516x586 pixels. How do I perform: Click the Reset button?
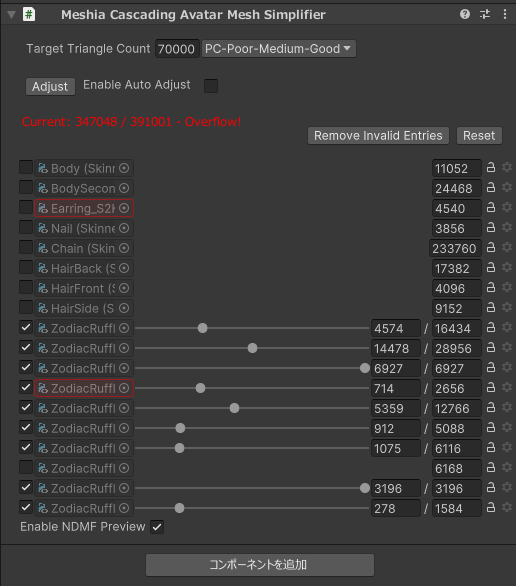coord(479,135)
